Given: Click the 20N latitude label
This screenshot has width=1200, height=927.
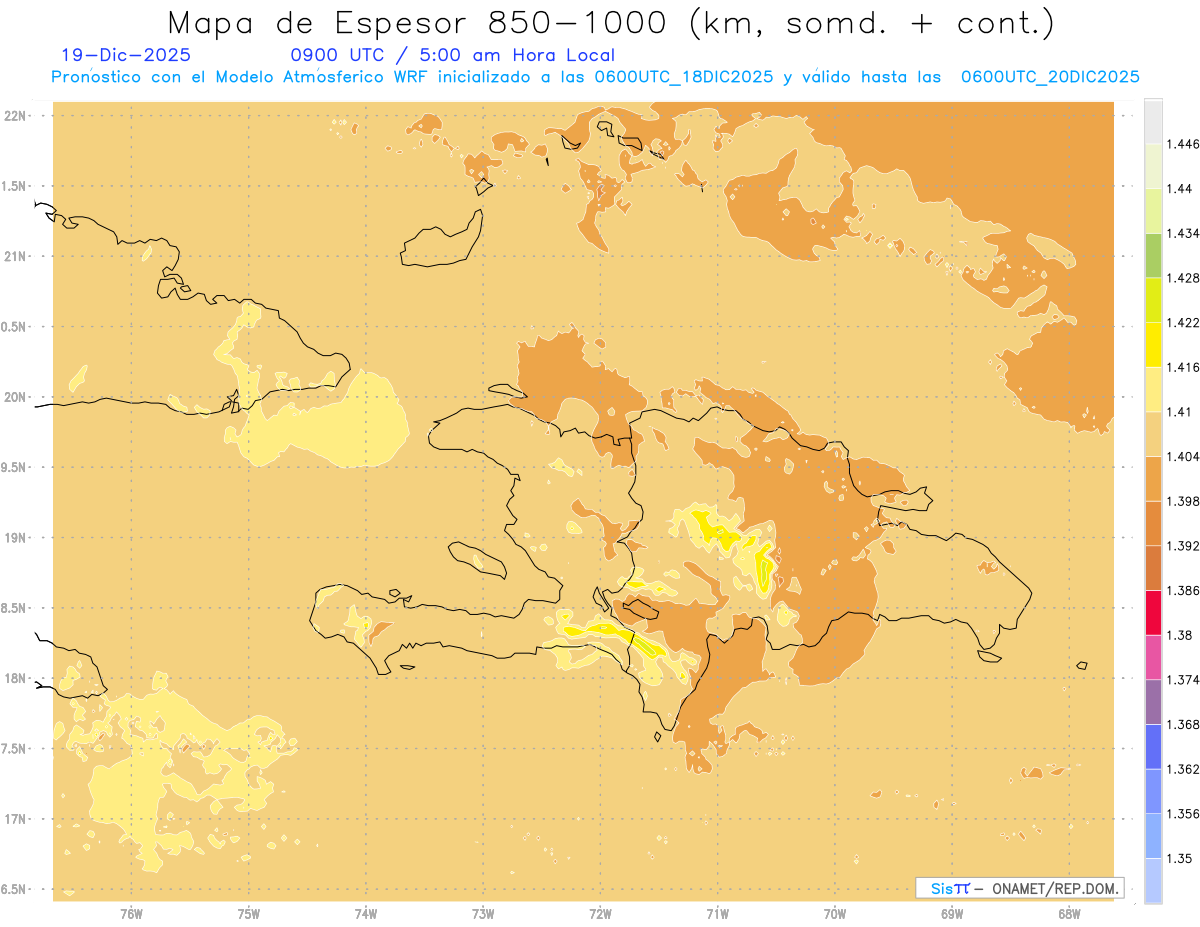Looking at the screenshot, I should [x=16, y=397].
